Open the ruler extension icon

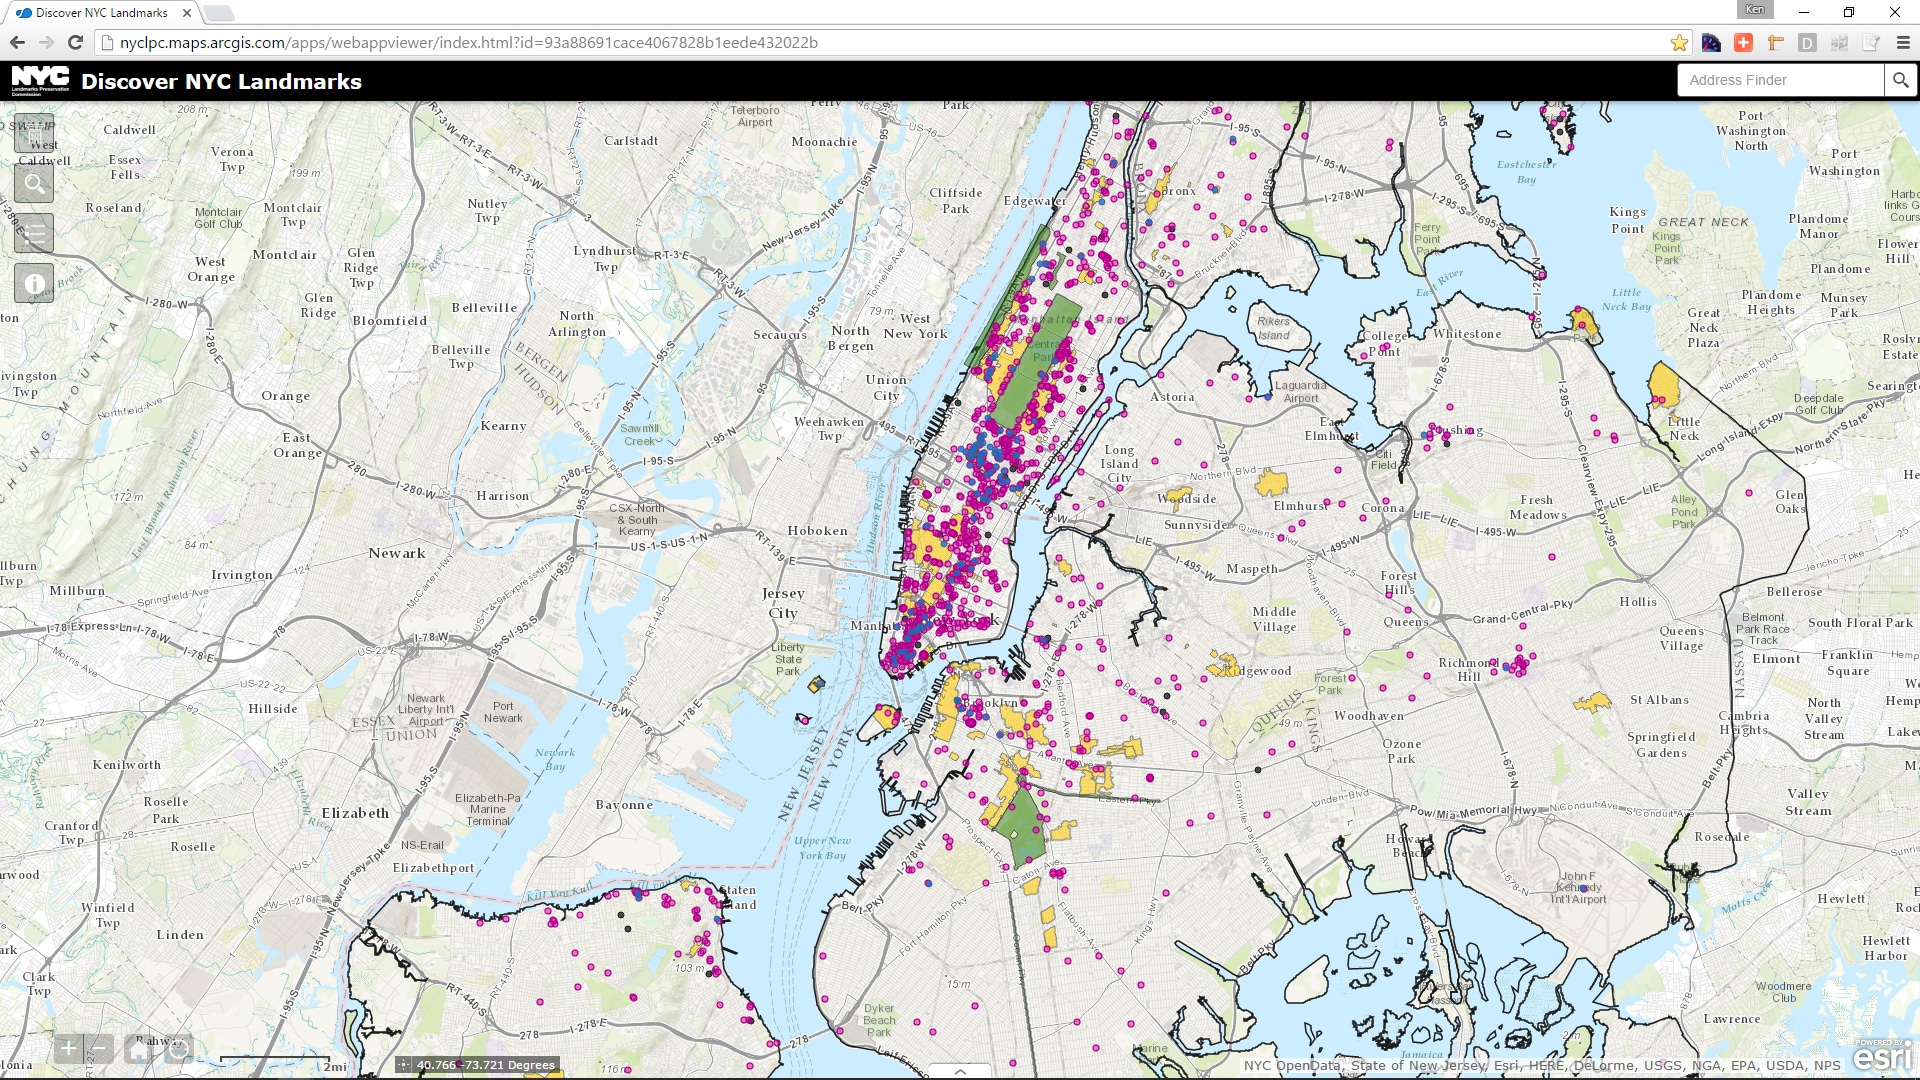point(1775,42)
